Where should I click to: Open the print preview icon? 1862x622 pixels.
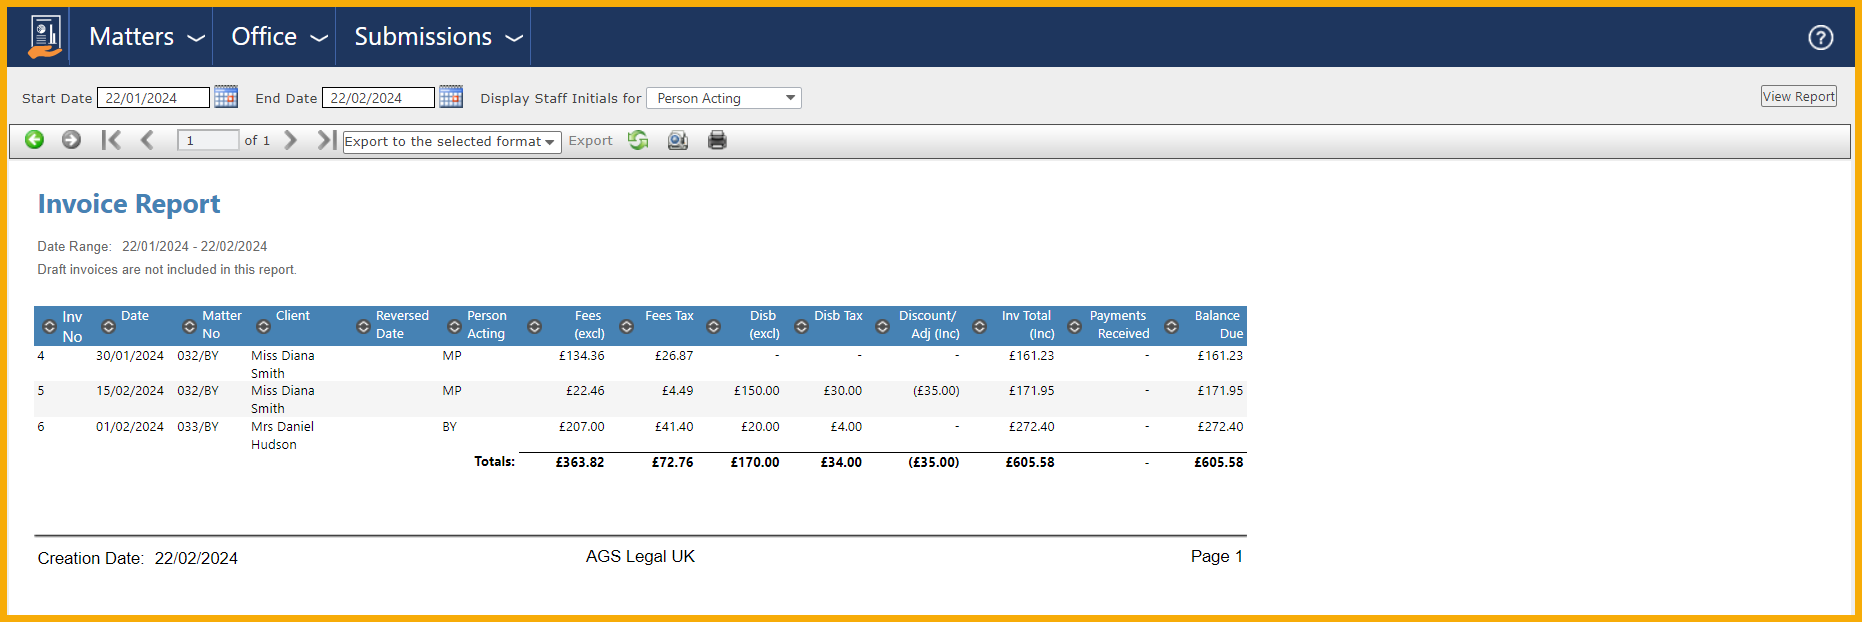pos(678,140)
